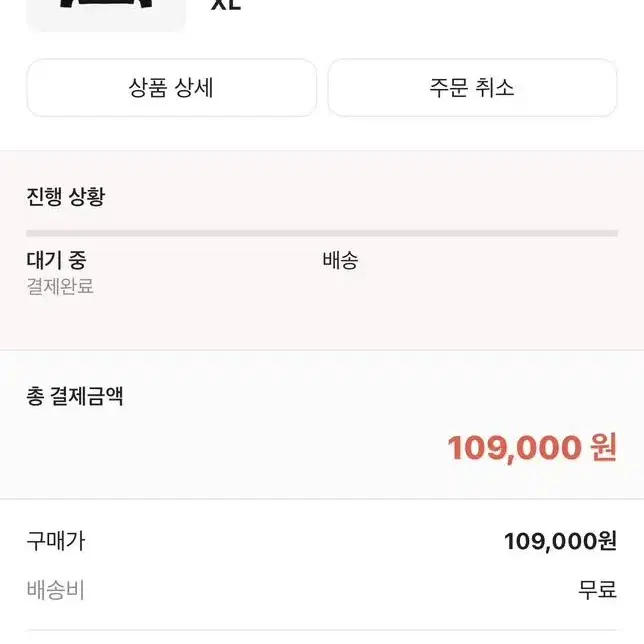Tap the 주문 취소 button
Viewport: 644px width, 644px height.
pyautogui.click(x=472, y=88)
